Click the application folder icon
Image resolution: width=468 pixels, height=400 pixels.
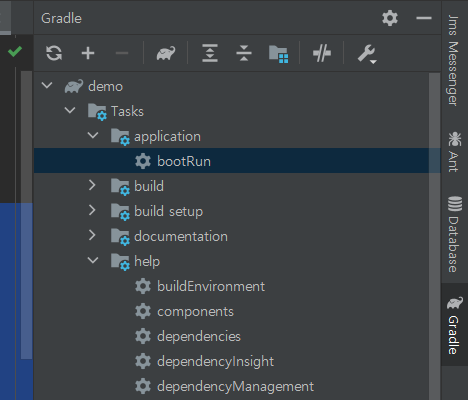pyautogui.click(x=120, y=137)
